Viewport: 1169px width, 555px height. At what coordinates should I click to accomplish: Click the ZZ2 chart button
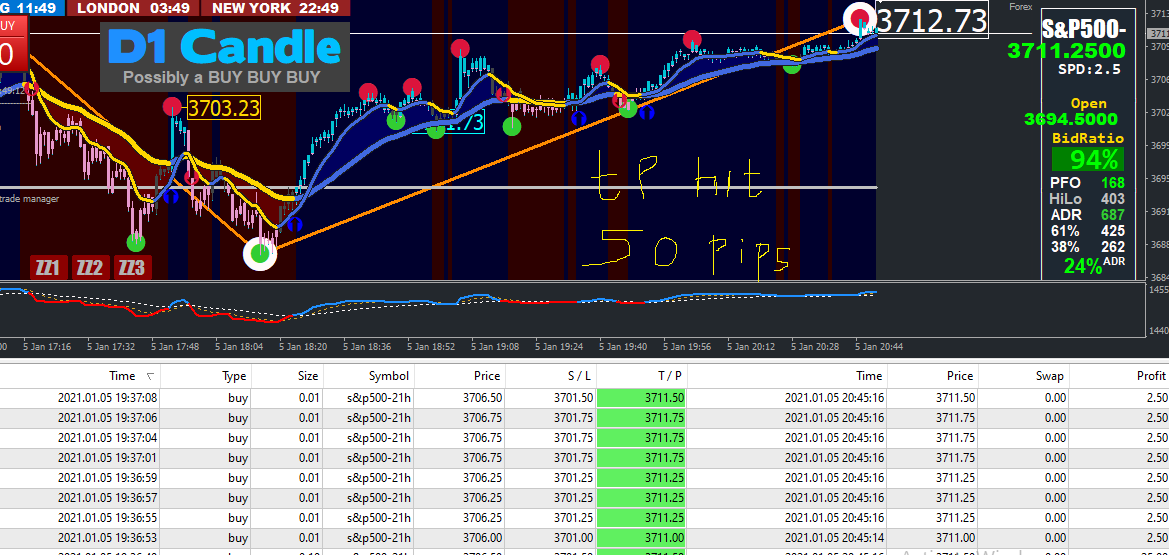point(91,267)
